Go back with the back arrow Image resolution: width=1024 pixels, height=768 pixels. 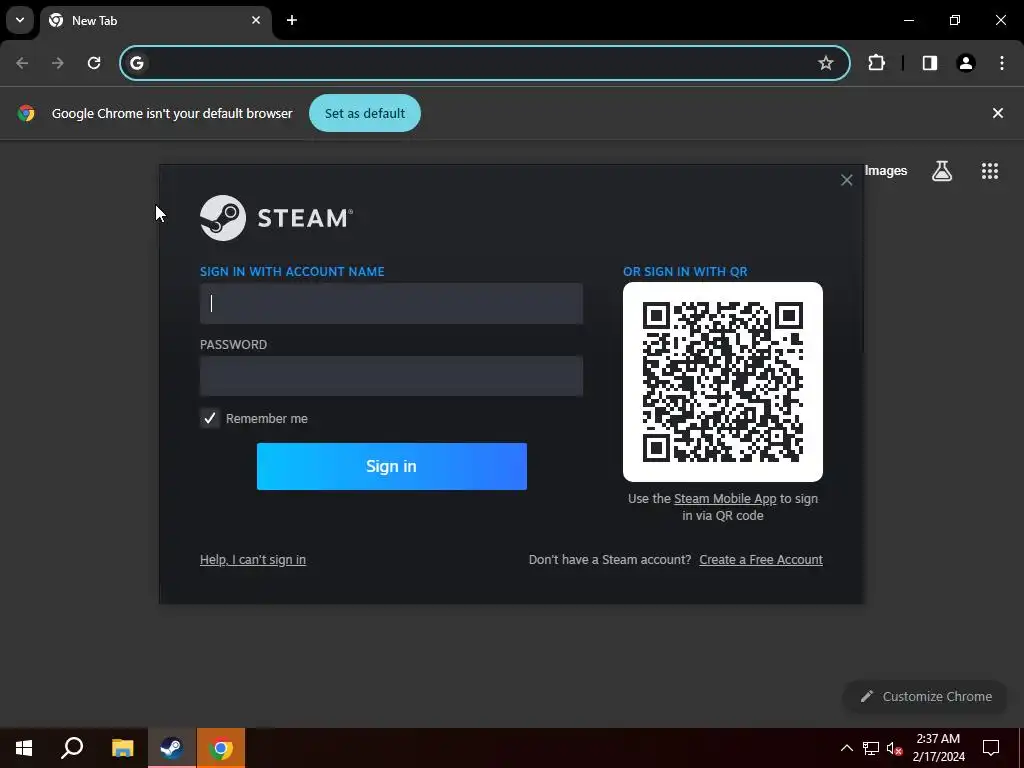[22, 63]
